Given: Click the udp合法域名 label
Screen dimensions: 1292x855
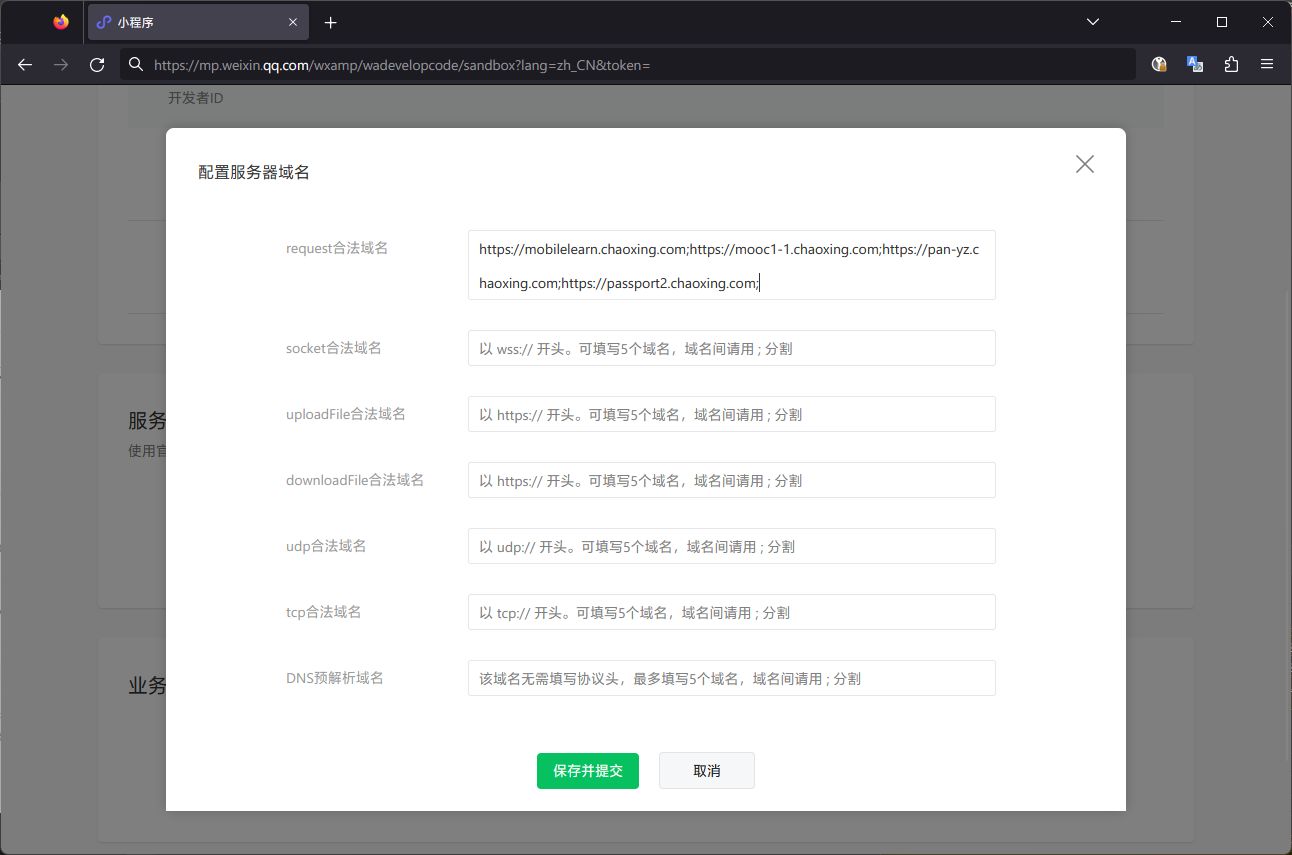Looking at the screenshot, I should click(x=326, y=546).
